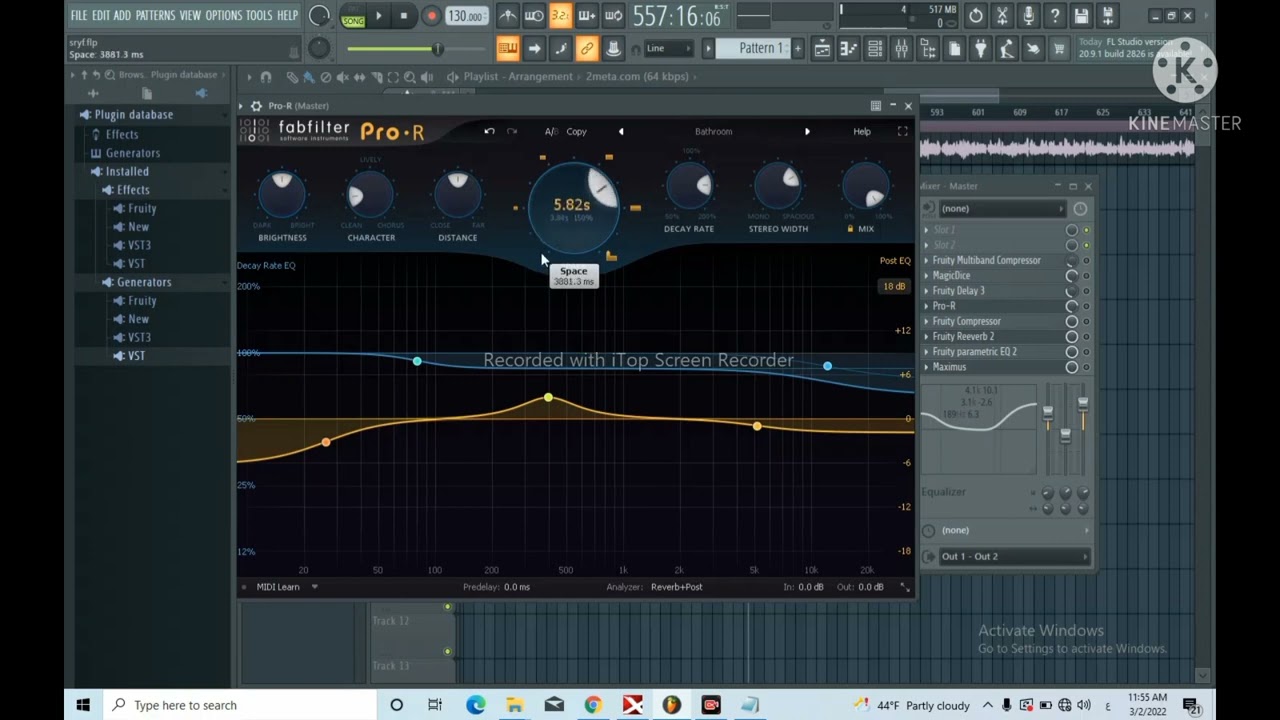Expand Fruity Multiband Compressor slot arrow
Screen dimensions: 1280x720
(x=925, y=261)
